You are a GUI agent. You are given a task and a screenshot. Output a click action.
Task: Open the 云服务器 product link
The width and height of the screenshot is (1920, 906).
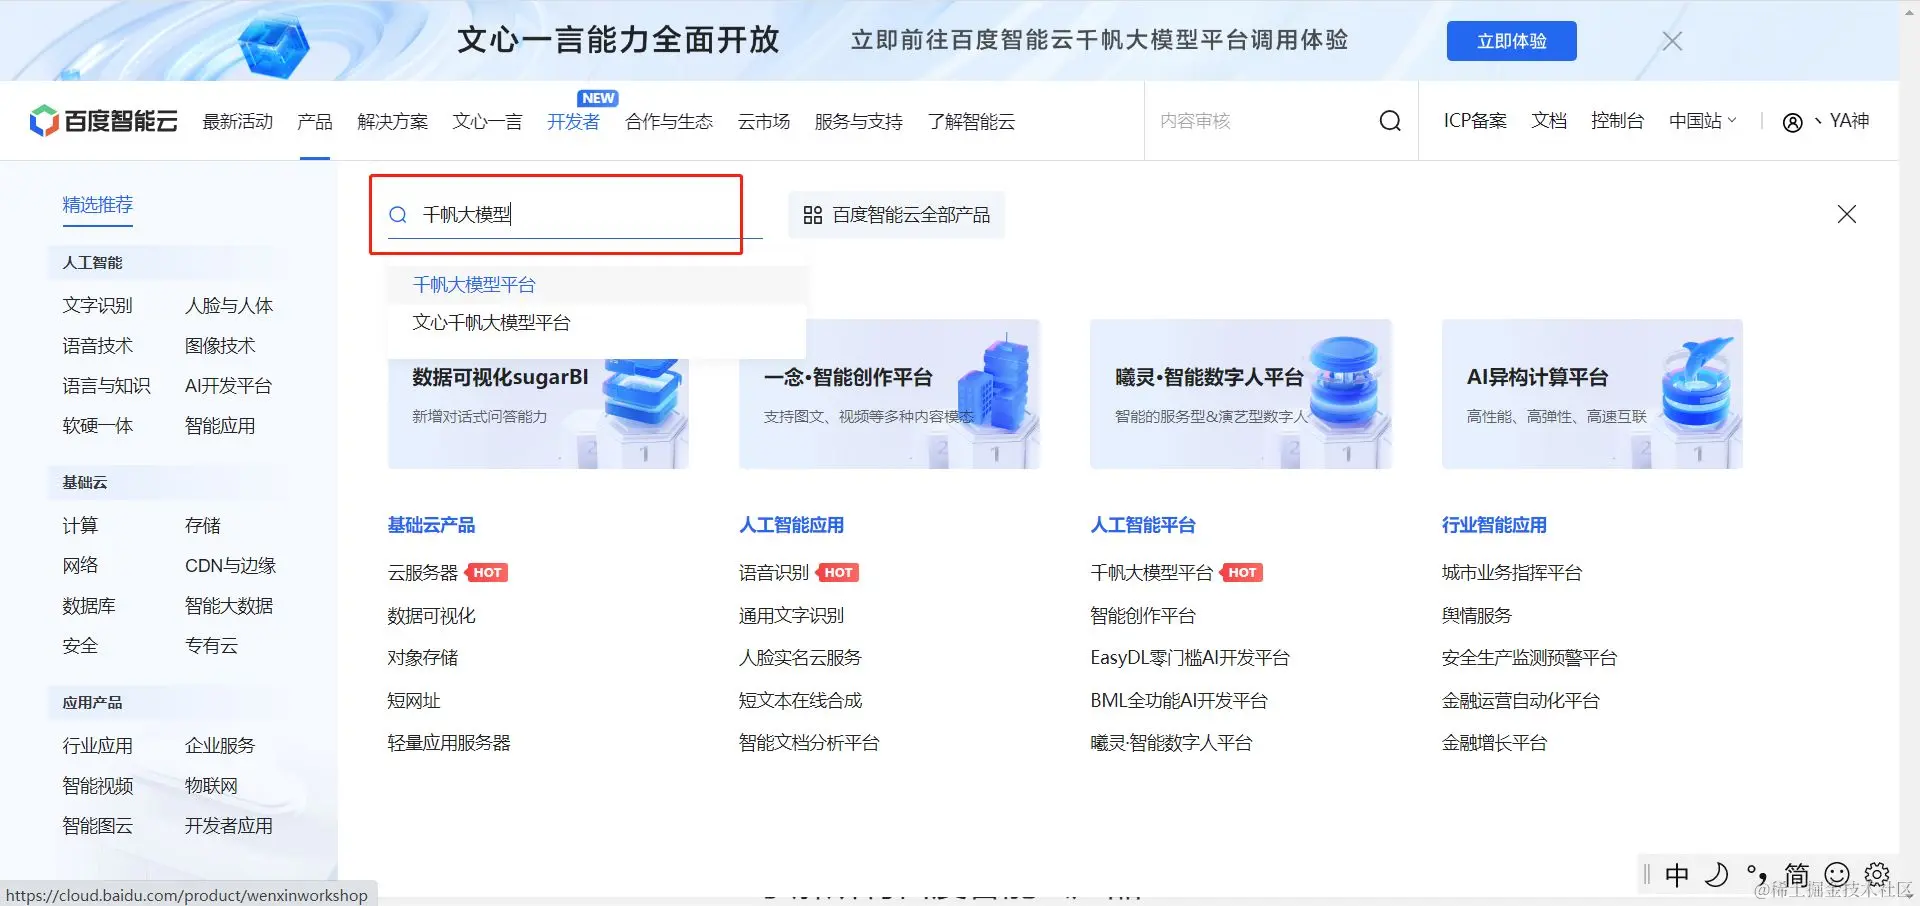pos(422,573)
